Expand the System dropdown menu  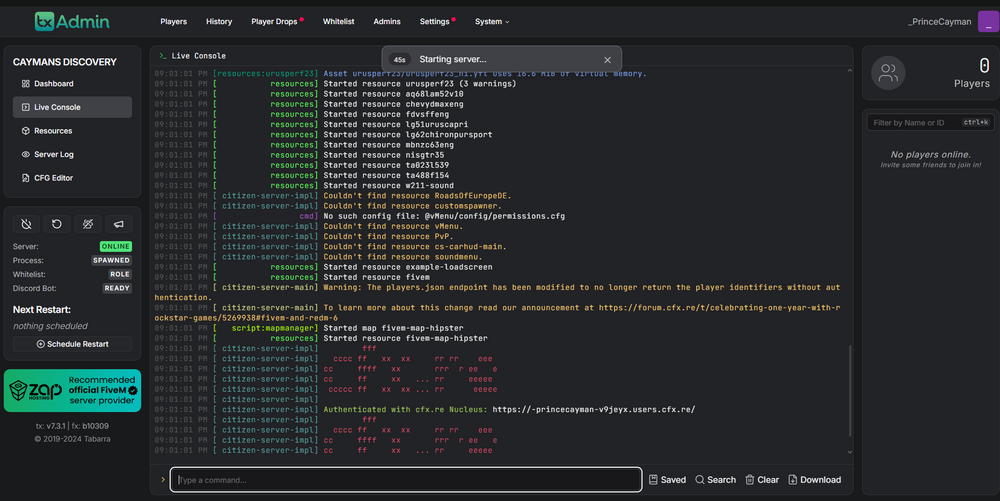(x=492, y=21)
